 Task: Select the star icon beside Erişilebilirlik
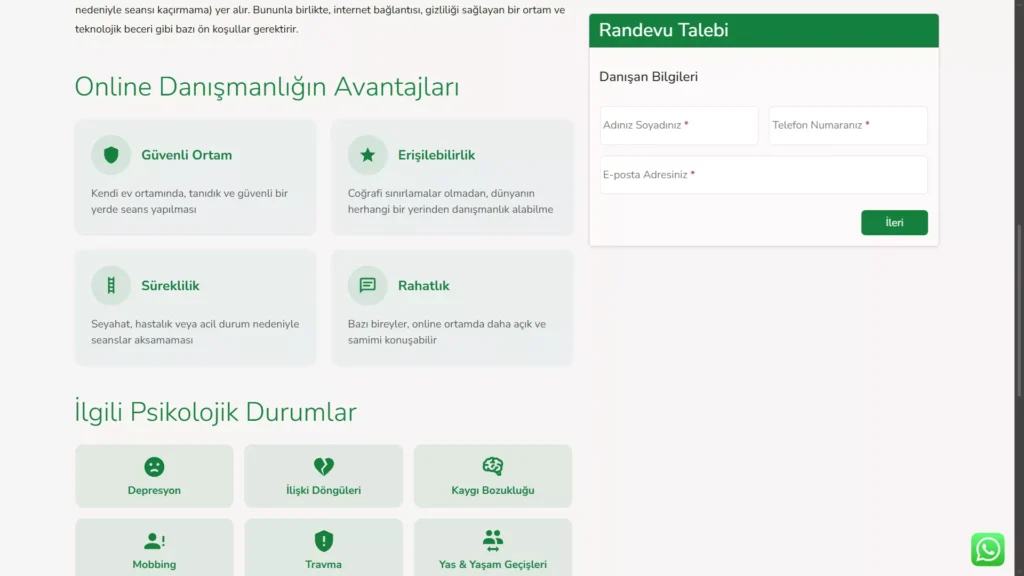coord(367,154)
